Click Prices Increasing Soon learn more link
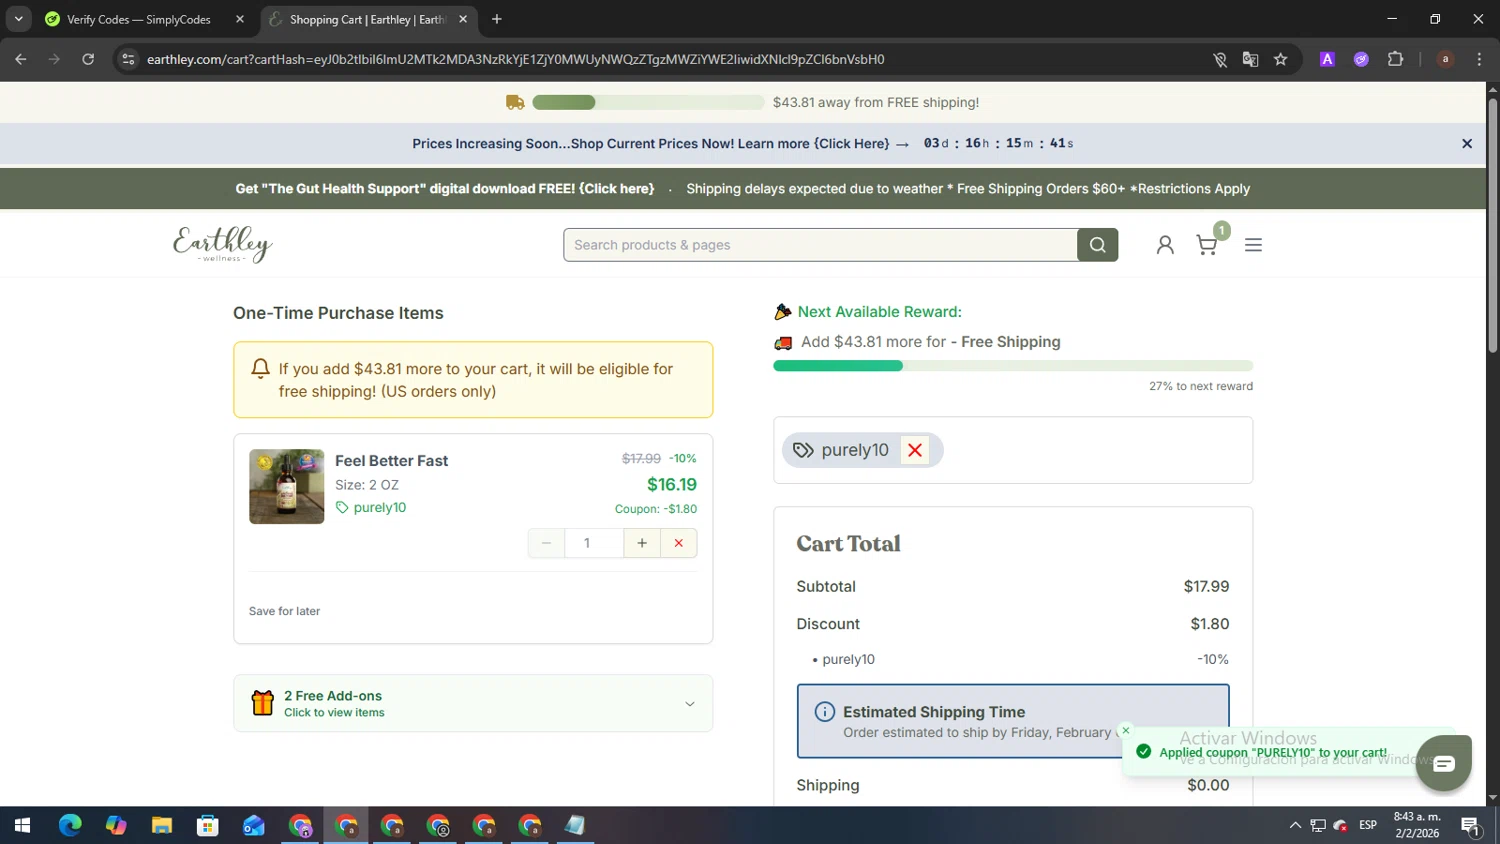 pyautogui.click(x=661, y=144)
